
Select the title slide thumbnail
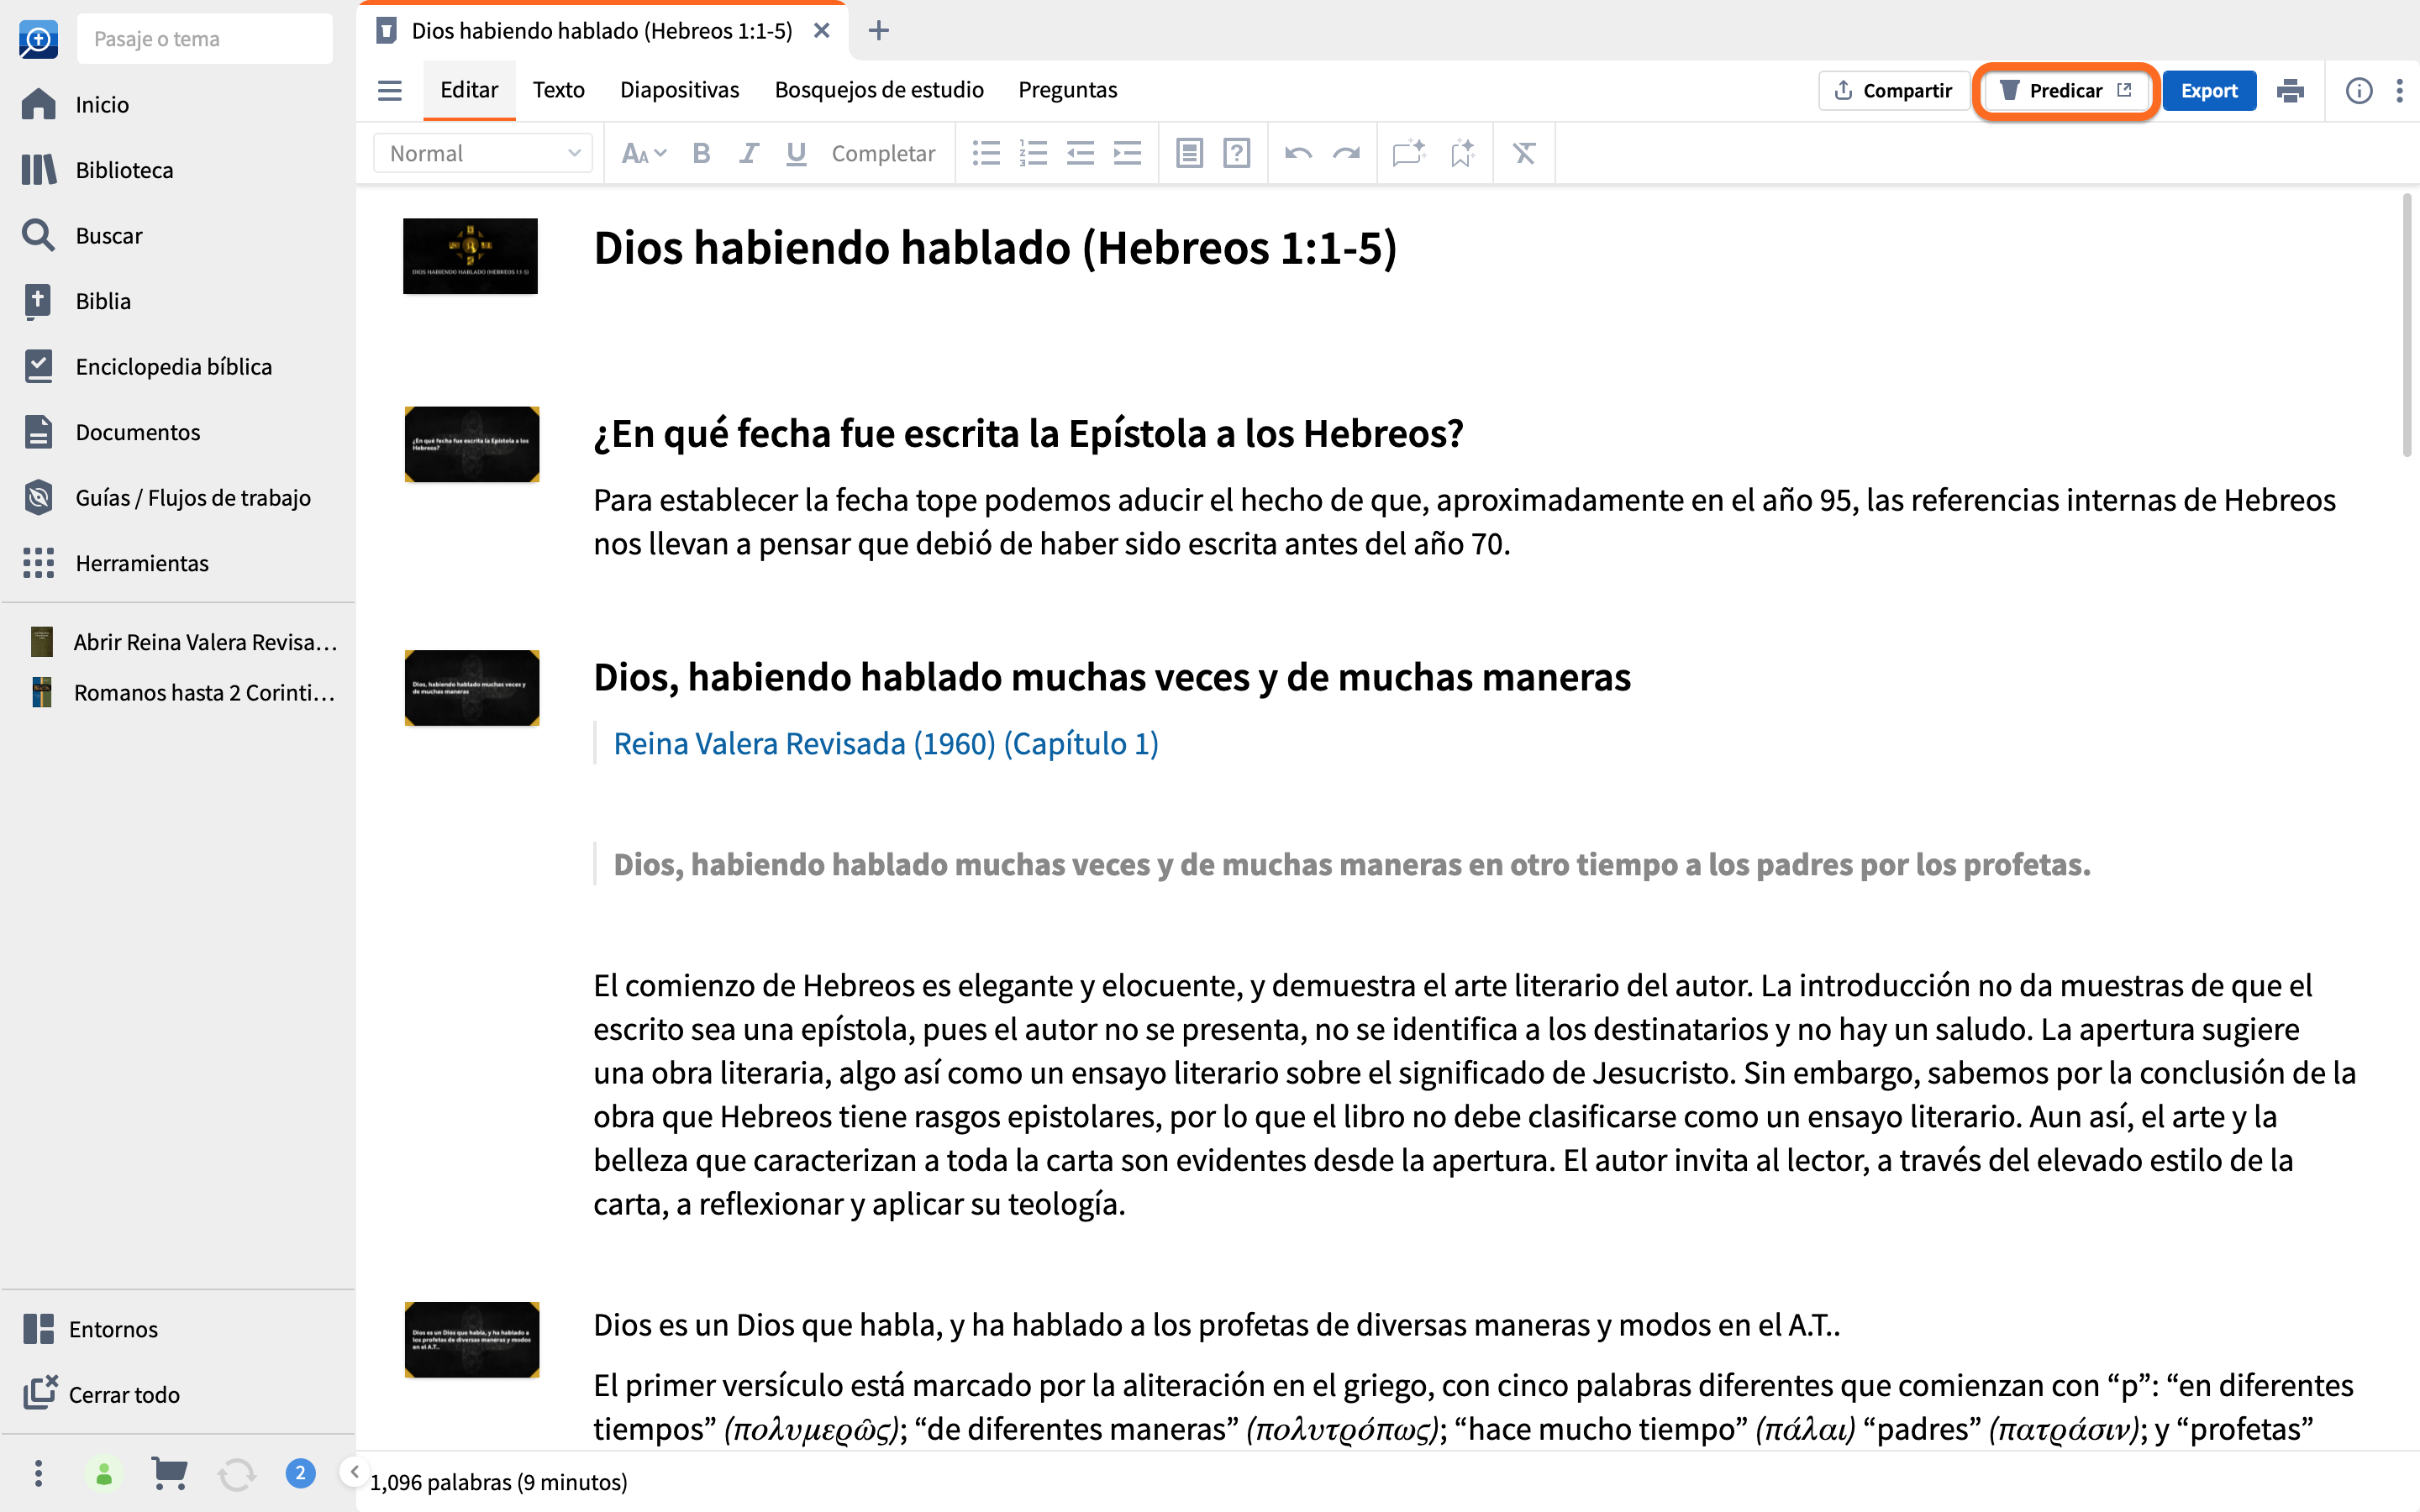point(470,256)
